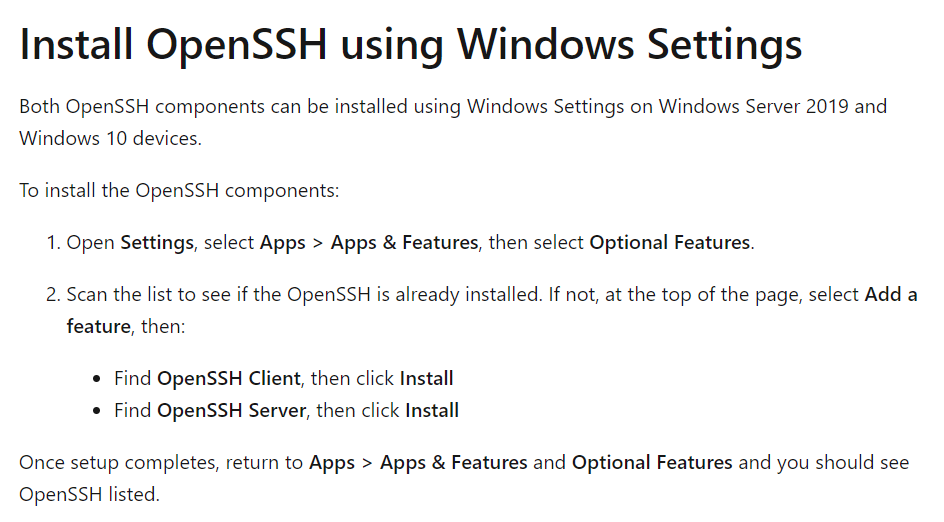
Task: Click the bold "Add a" text in step 2
Action: [x=891, y=295]
